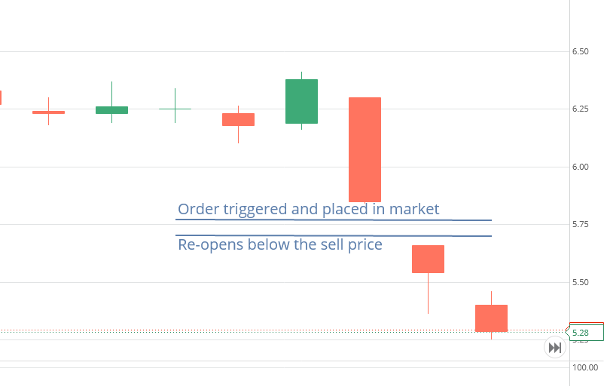Click the scroll-to-latest-bar arrow icon

555,347
